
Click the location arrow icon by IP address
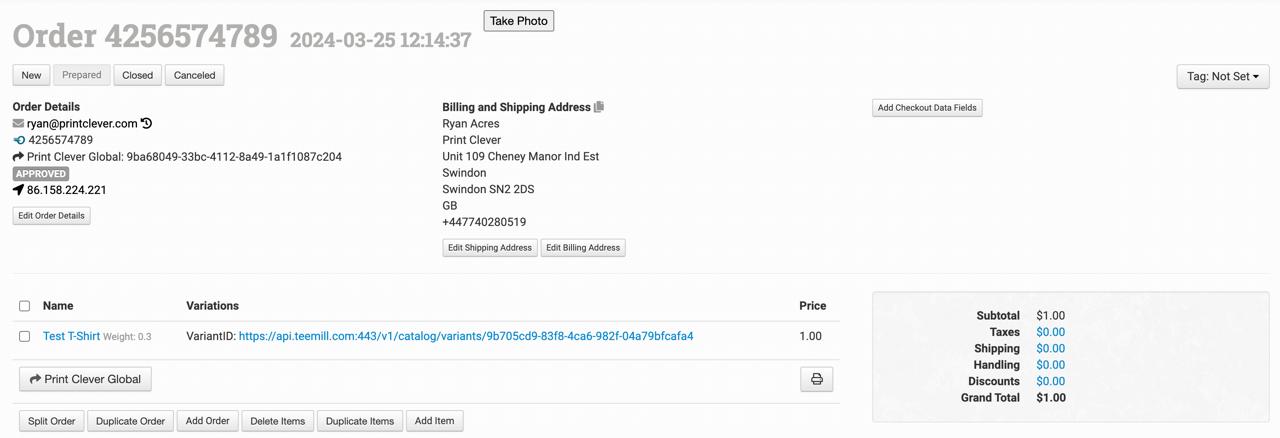click(18, 190)
